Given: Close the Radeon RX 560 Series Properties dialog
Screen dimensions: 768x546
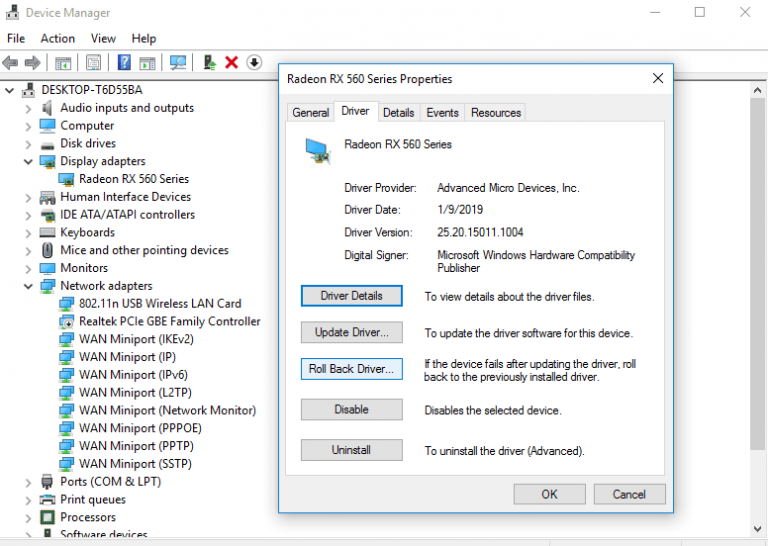Looking at the screenshot, I should click(658, 78).
